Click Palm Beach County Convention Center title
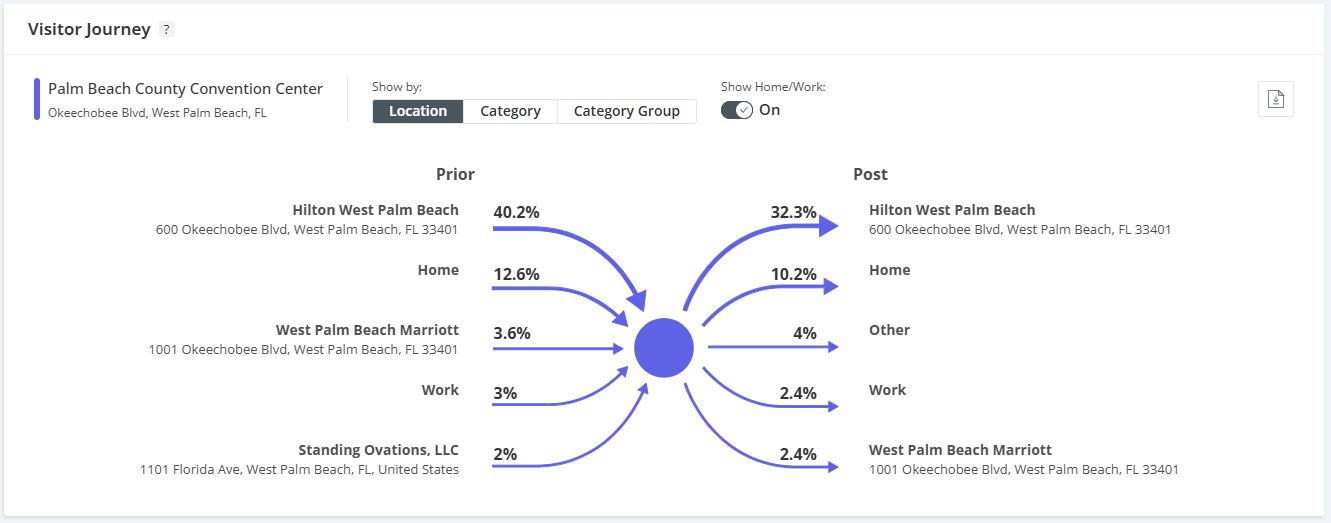1331x523 pixels. click(x=185, y=89)
